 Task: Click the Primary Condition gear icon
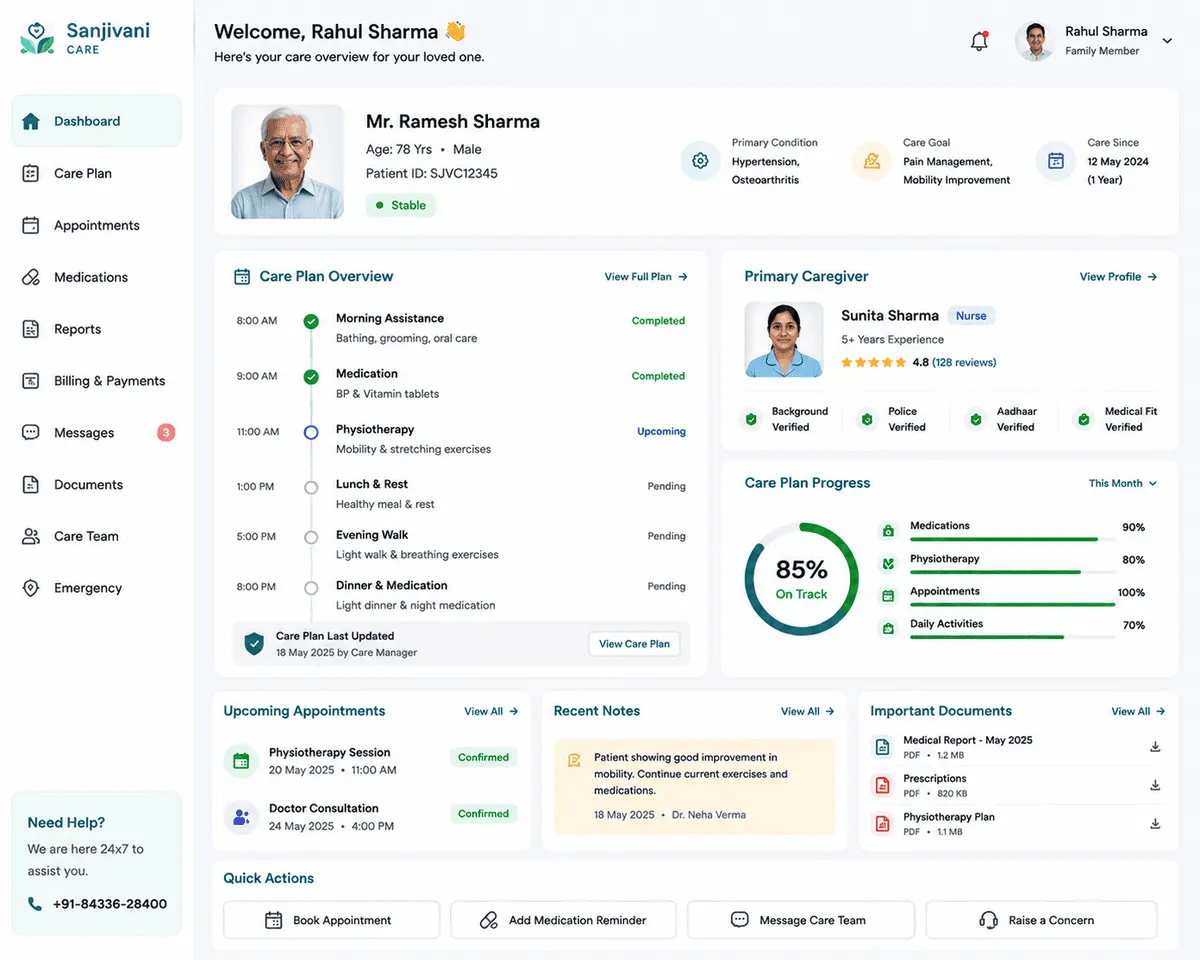[x=701, y=160]
